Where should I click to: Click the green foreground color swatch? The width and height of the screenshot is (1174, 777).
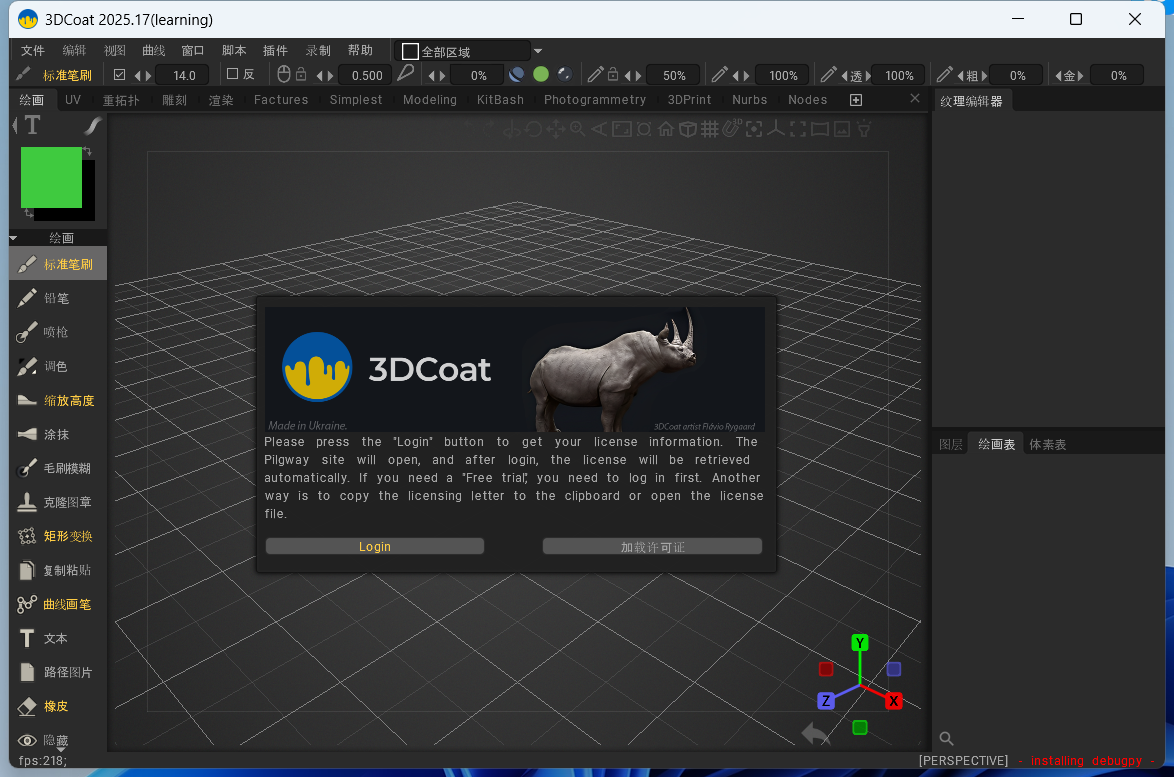51,177
